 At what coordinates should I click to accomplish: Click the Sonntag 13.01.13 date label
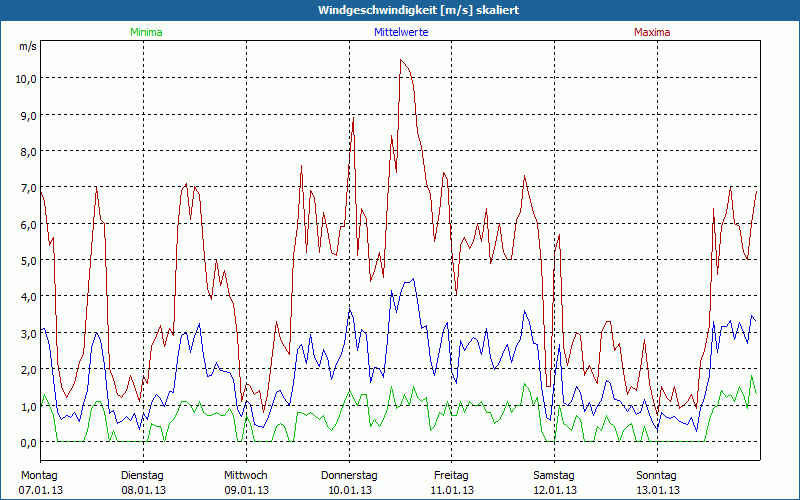point(657,483)
